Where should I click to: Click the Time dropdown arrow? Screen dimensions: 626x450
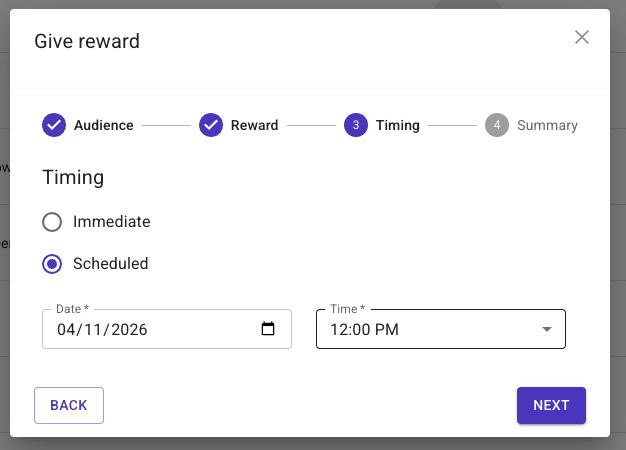[546, 329]
